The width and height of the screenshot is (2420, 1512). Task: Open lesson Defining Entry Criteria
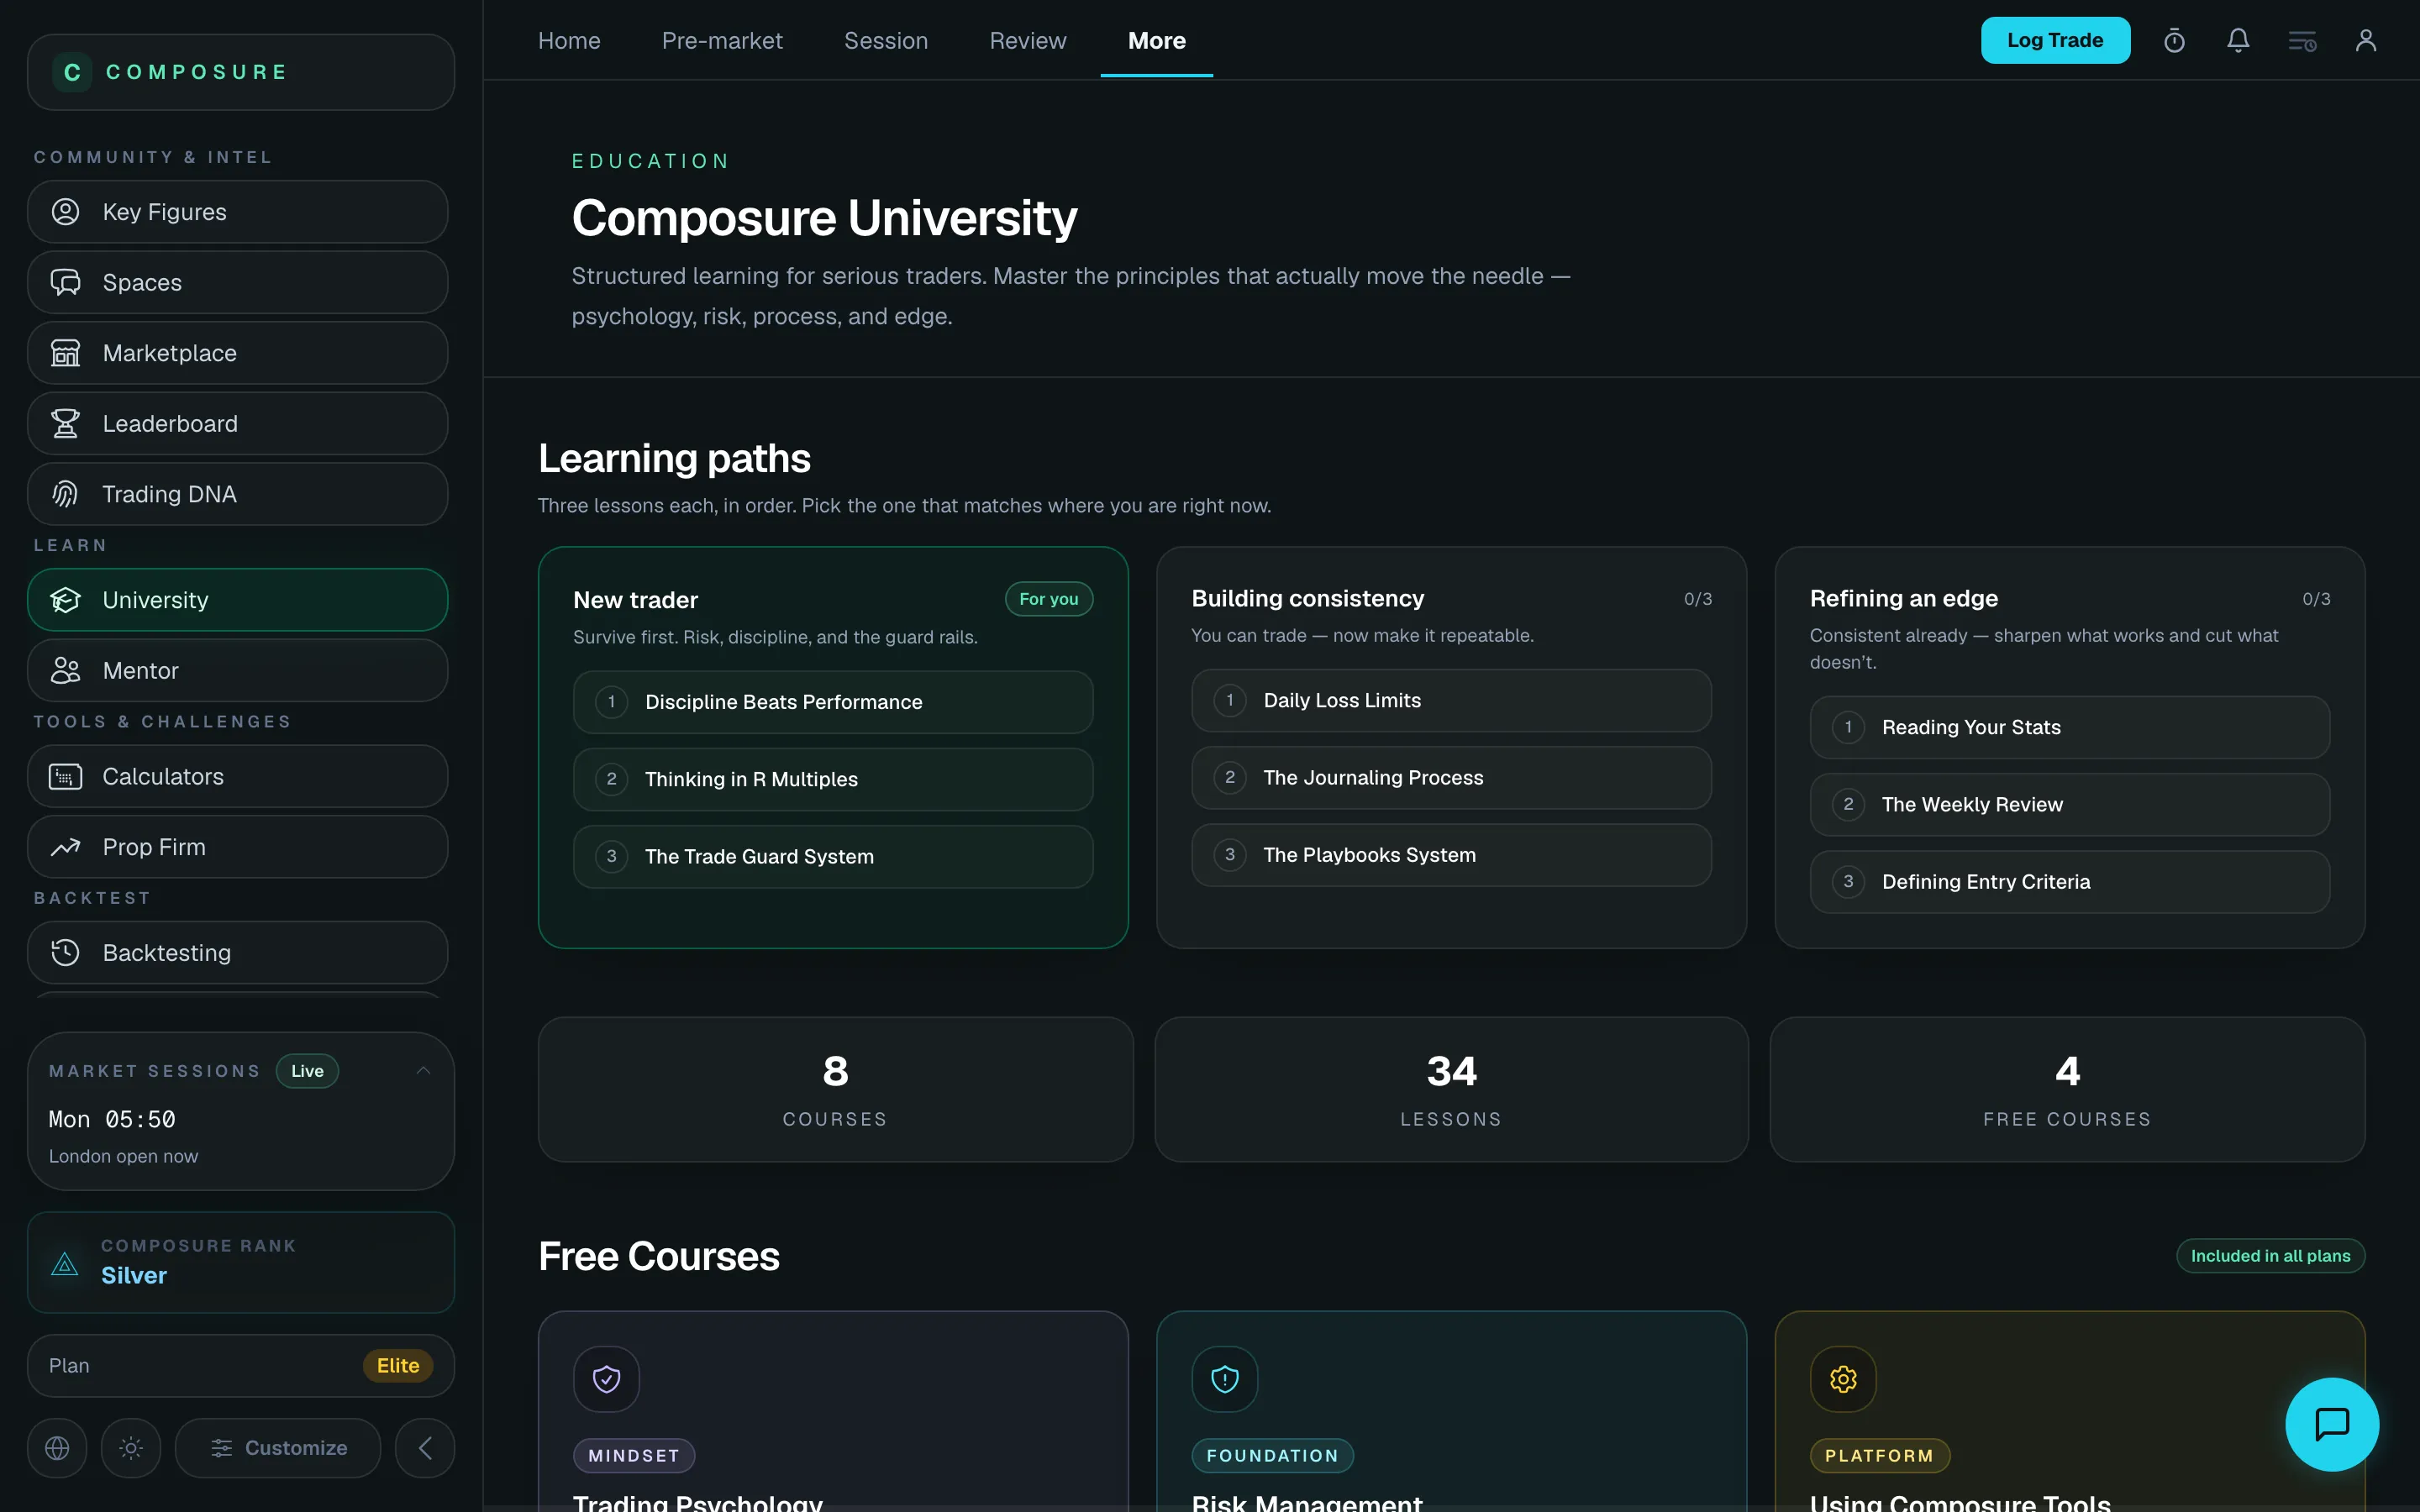pos(2070,882)
